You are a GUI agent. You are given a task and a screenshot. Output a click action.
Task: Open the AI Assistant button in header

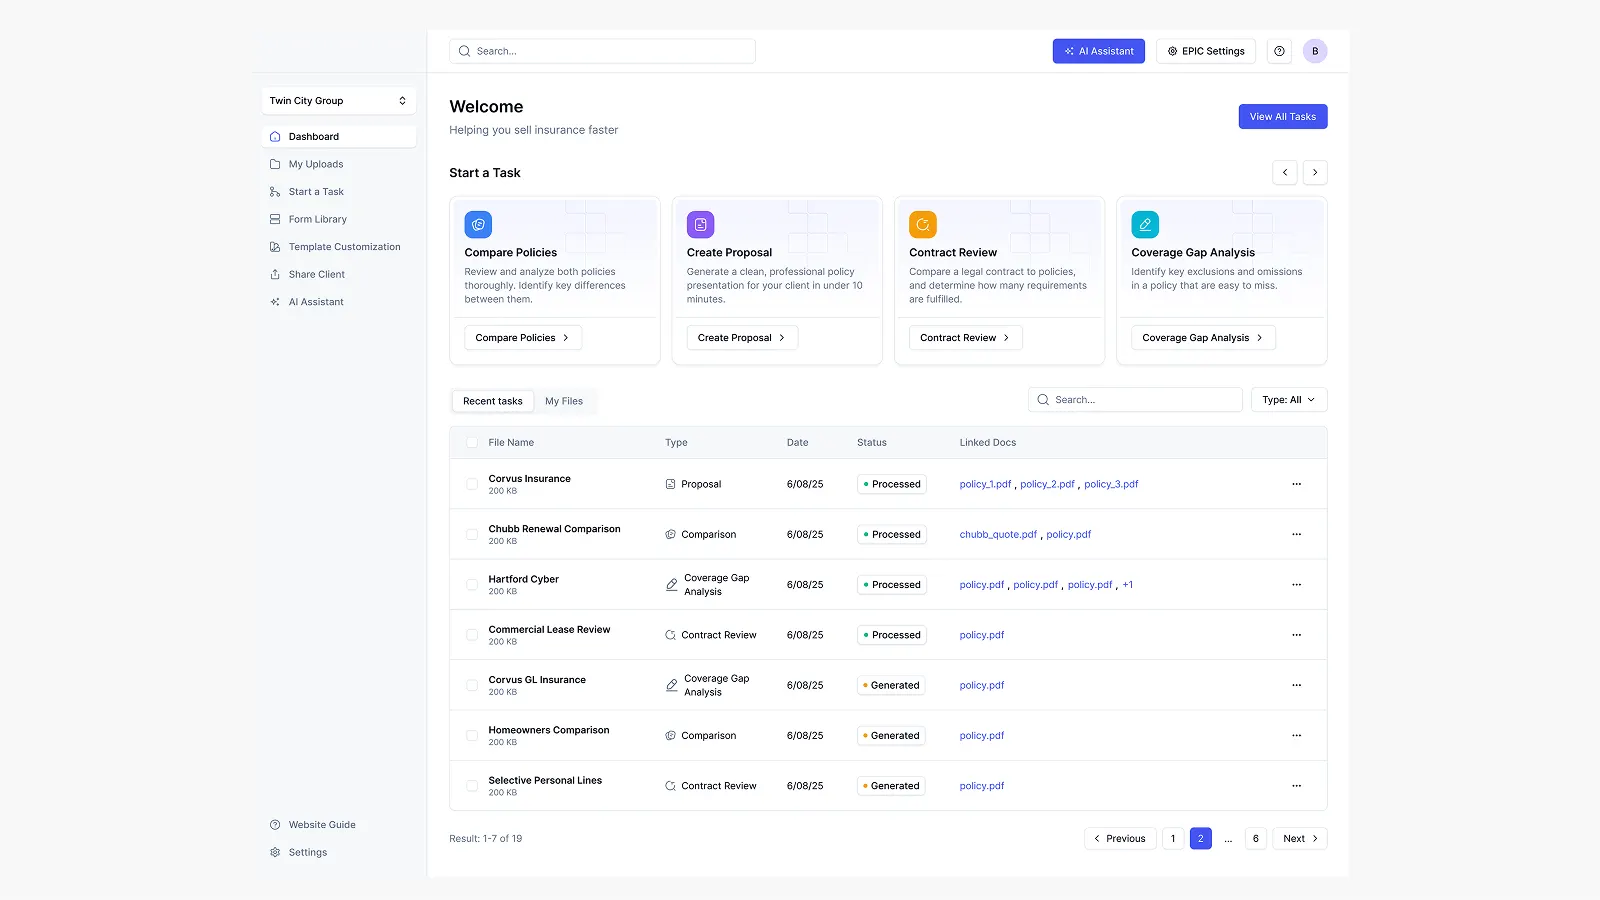[x=1099, y=51]
